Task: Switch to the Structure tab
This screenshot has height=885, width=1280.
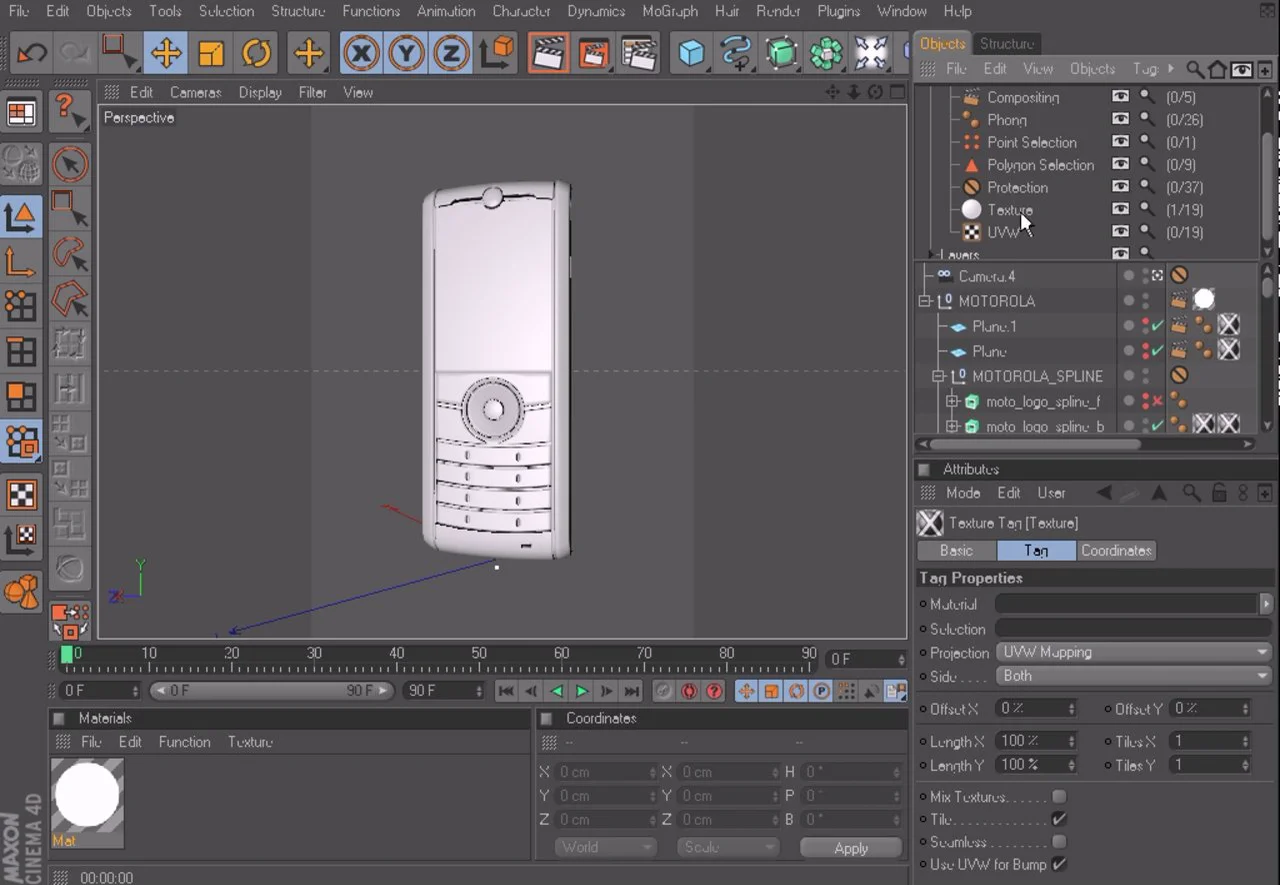Action: click(x=1007, y=43)
